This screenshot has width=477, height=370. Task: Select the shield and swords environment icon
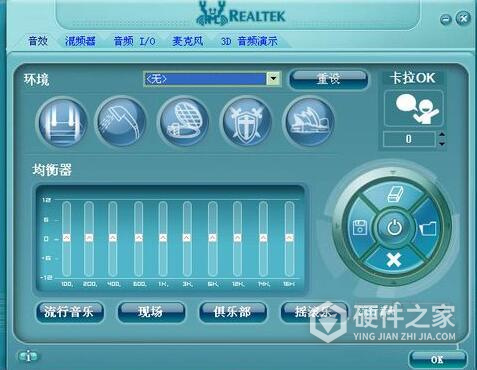(246, 122)
